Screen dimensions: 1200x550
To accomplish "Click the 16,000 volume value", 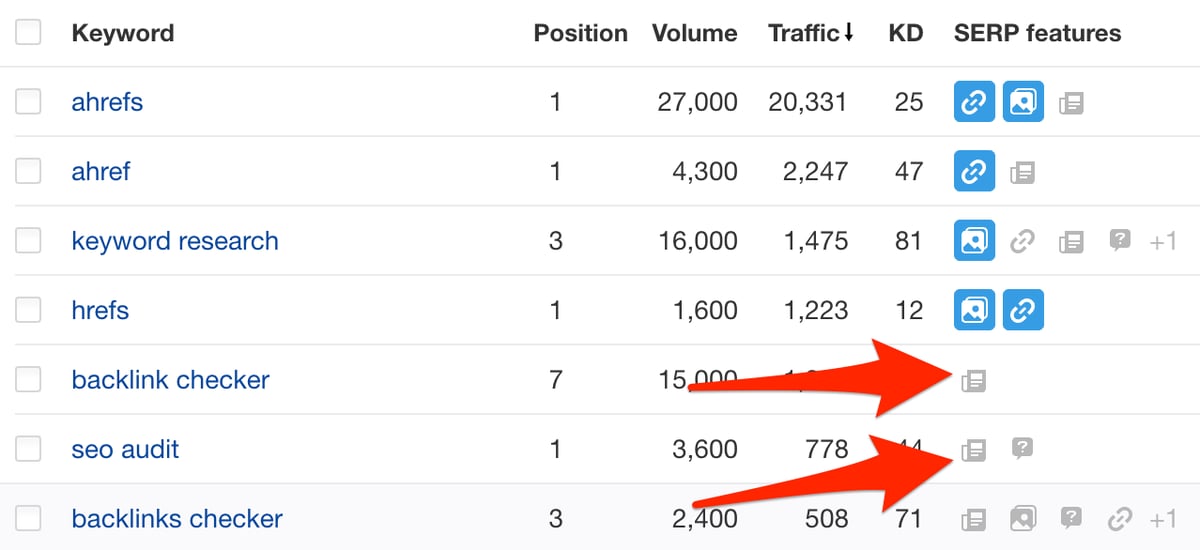I will click(697, 241).
